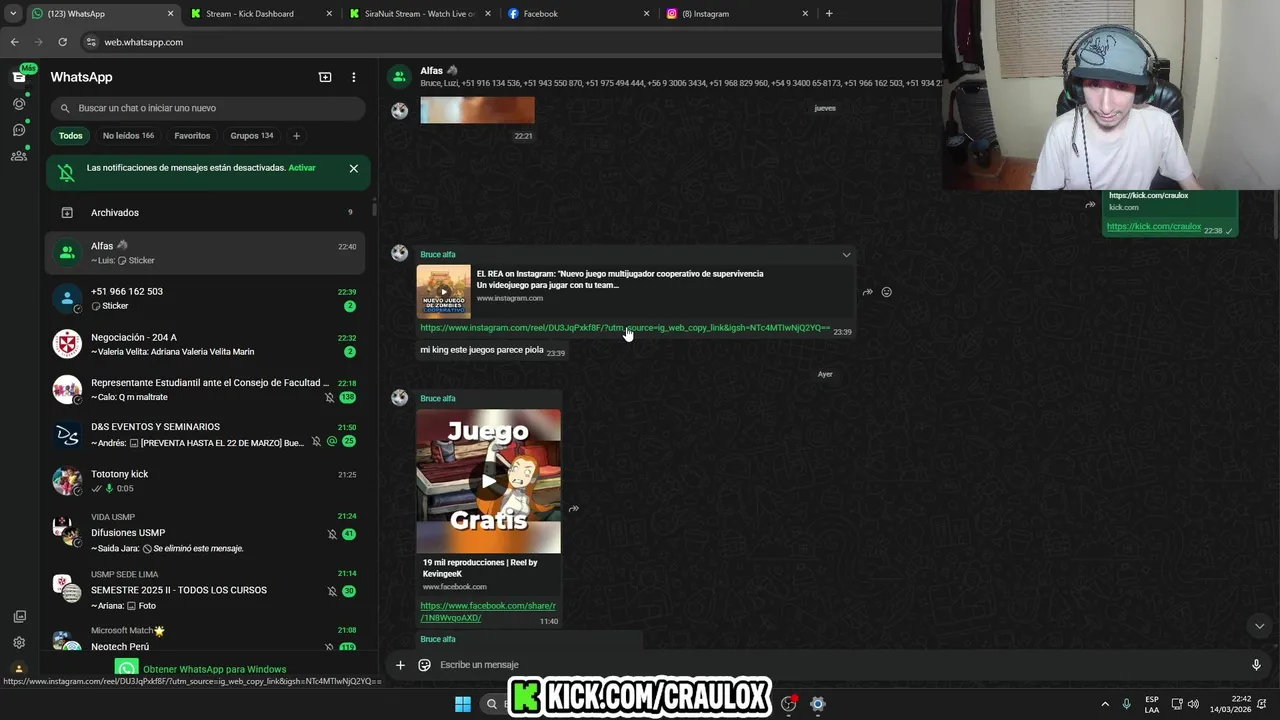Open the kick.com/craulox sent link
Viewport: 1280px width, 720px height.
coord(1154,227)
